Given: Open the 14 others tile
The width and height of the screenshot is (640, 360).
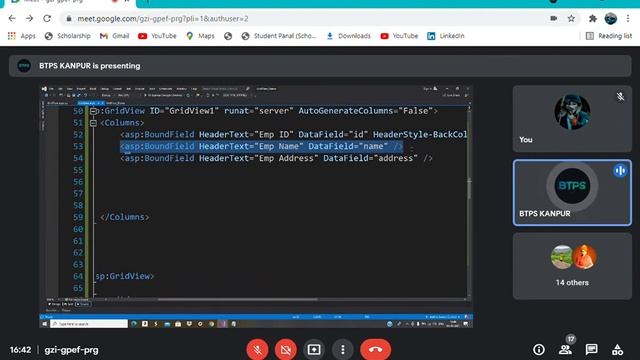Looking at the screenshot, I should (572, 266).
